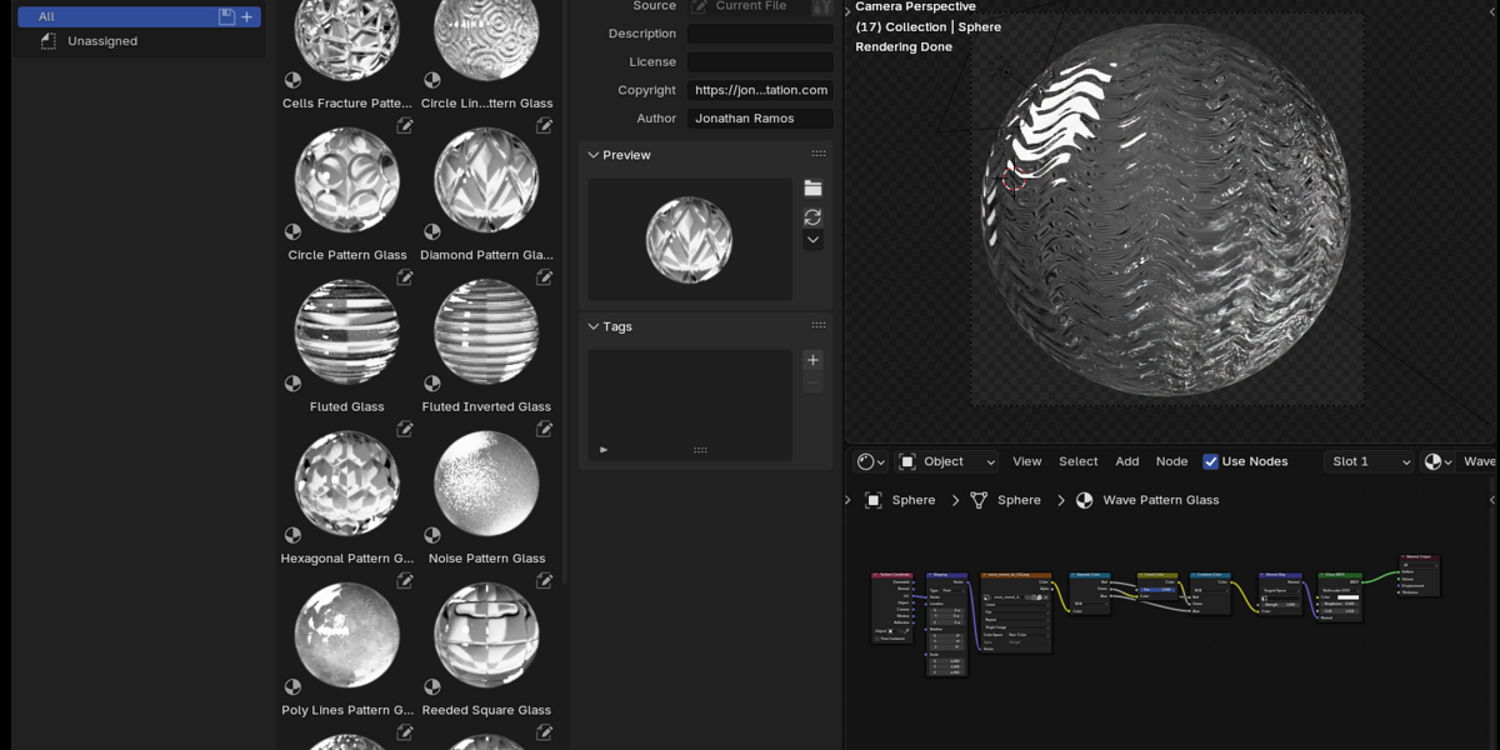Click the Wave Pattern Glass material breadcrumb

tap(1148, 500)
